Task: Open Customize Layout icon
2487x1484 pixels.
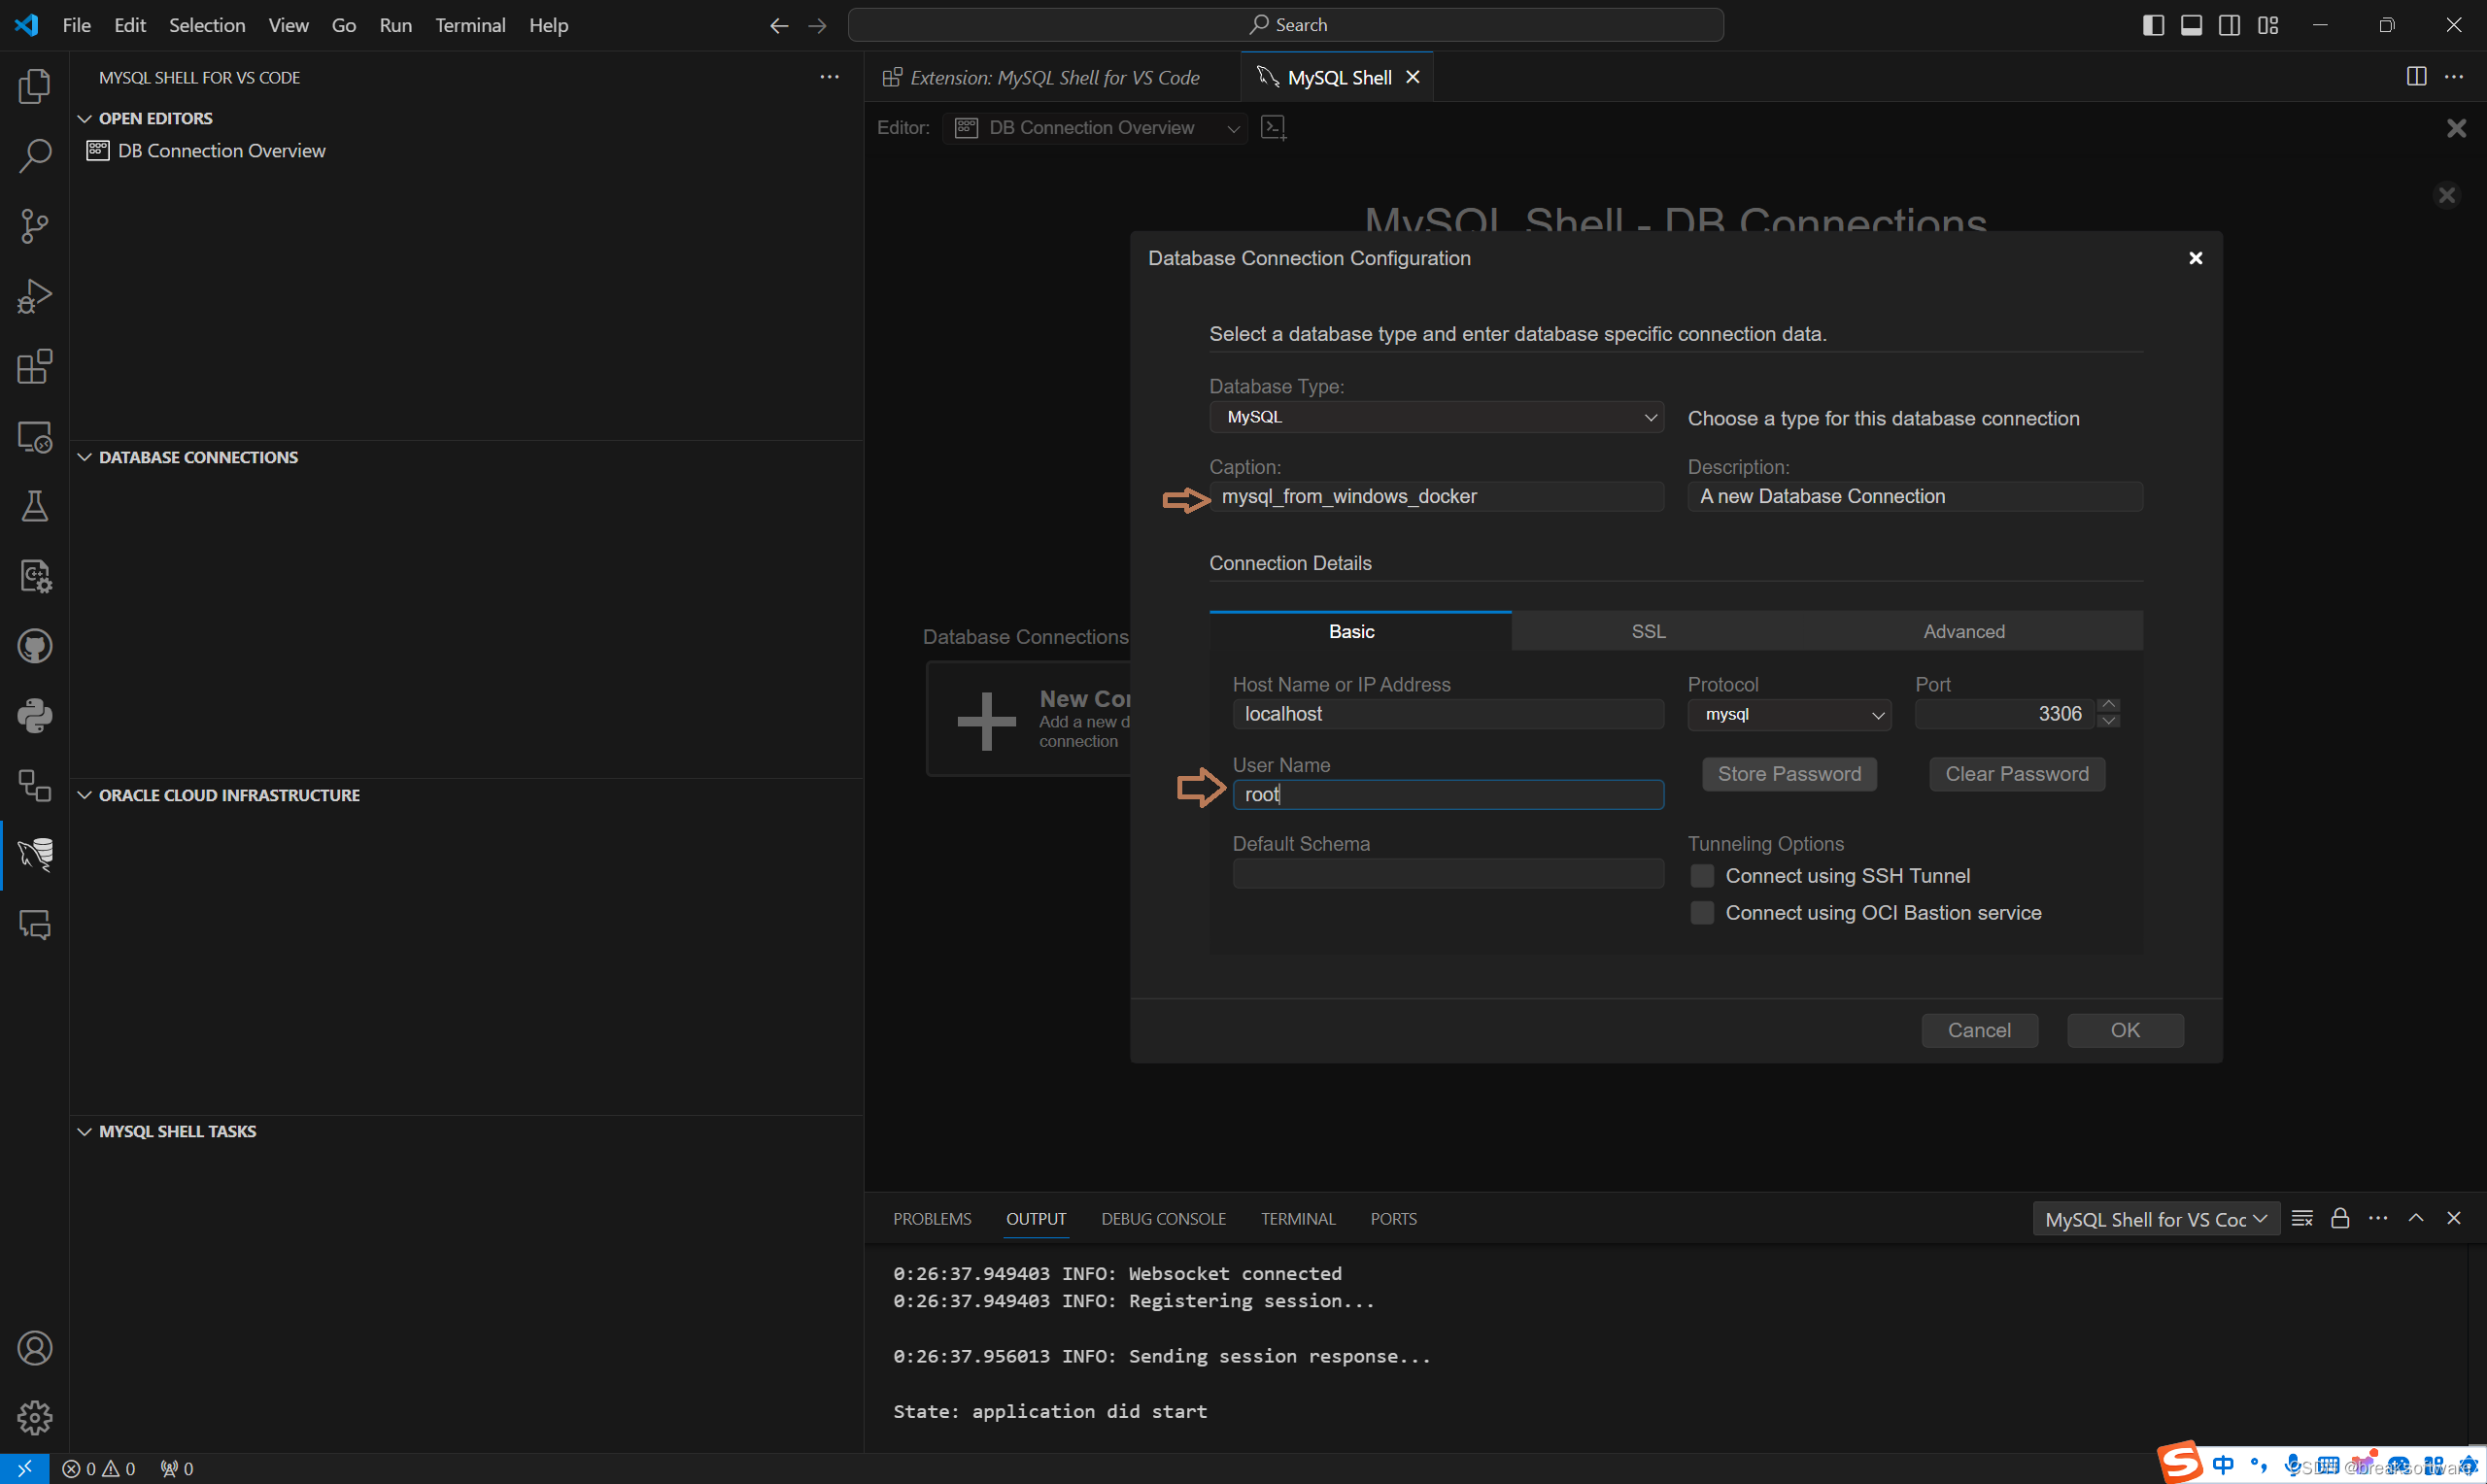Action: [x=2267, y=25]
